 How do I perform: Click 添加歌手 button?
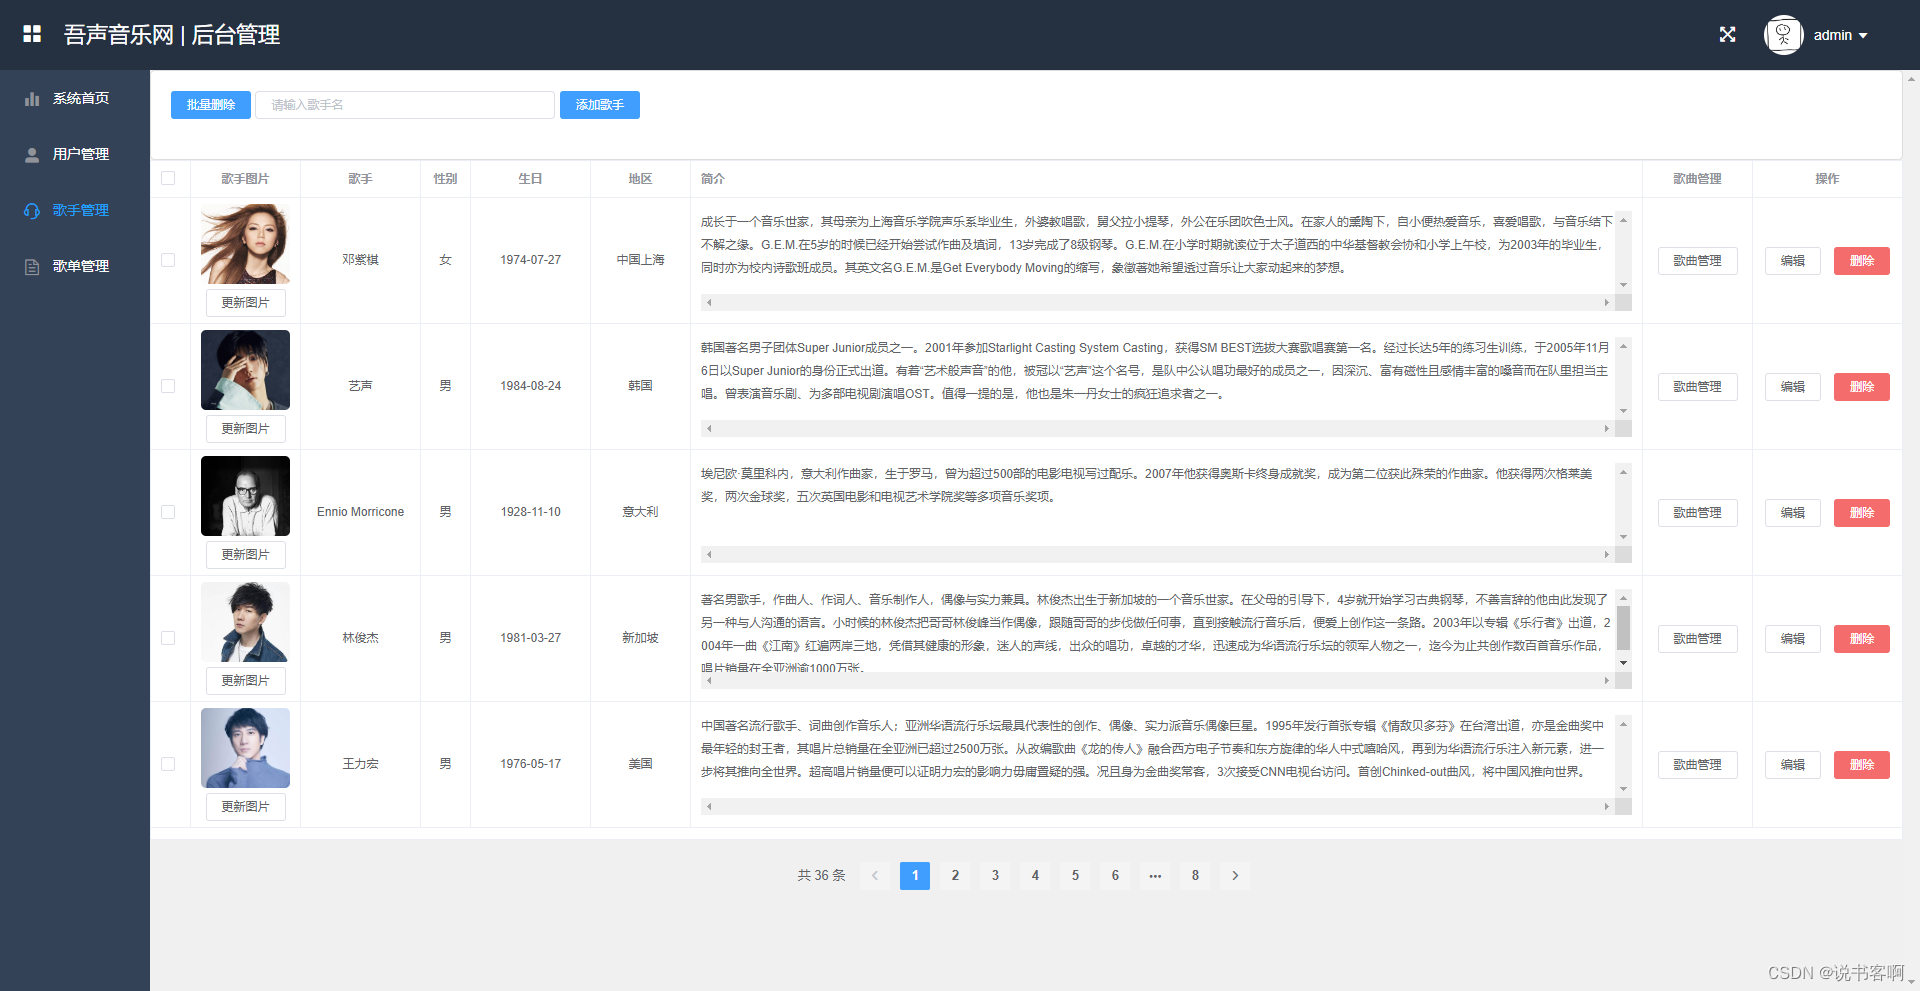tap(600, 105)
